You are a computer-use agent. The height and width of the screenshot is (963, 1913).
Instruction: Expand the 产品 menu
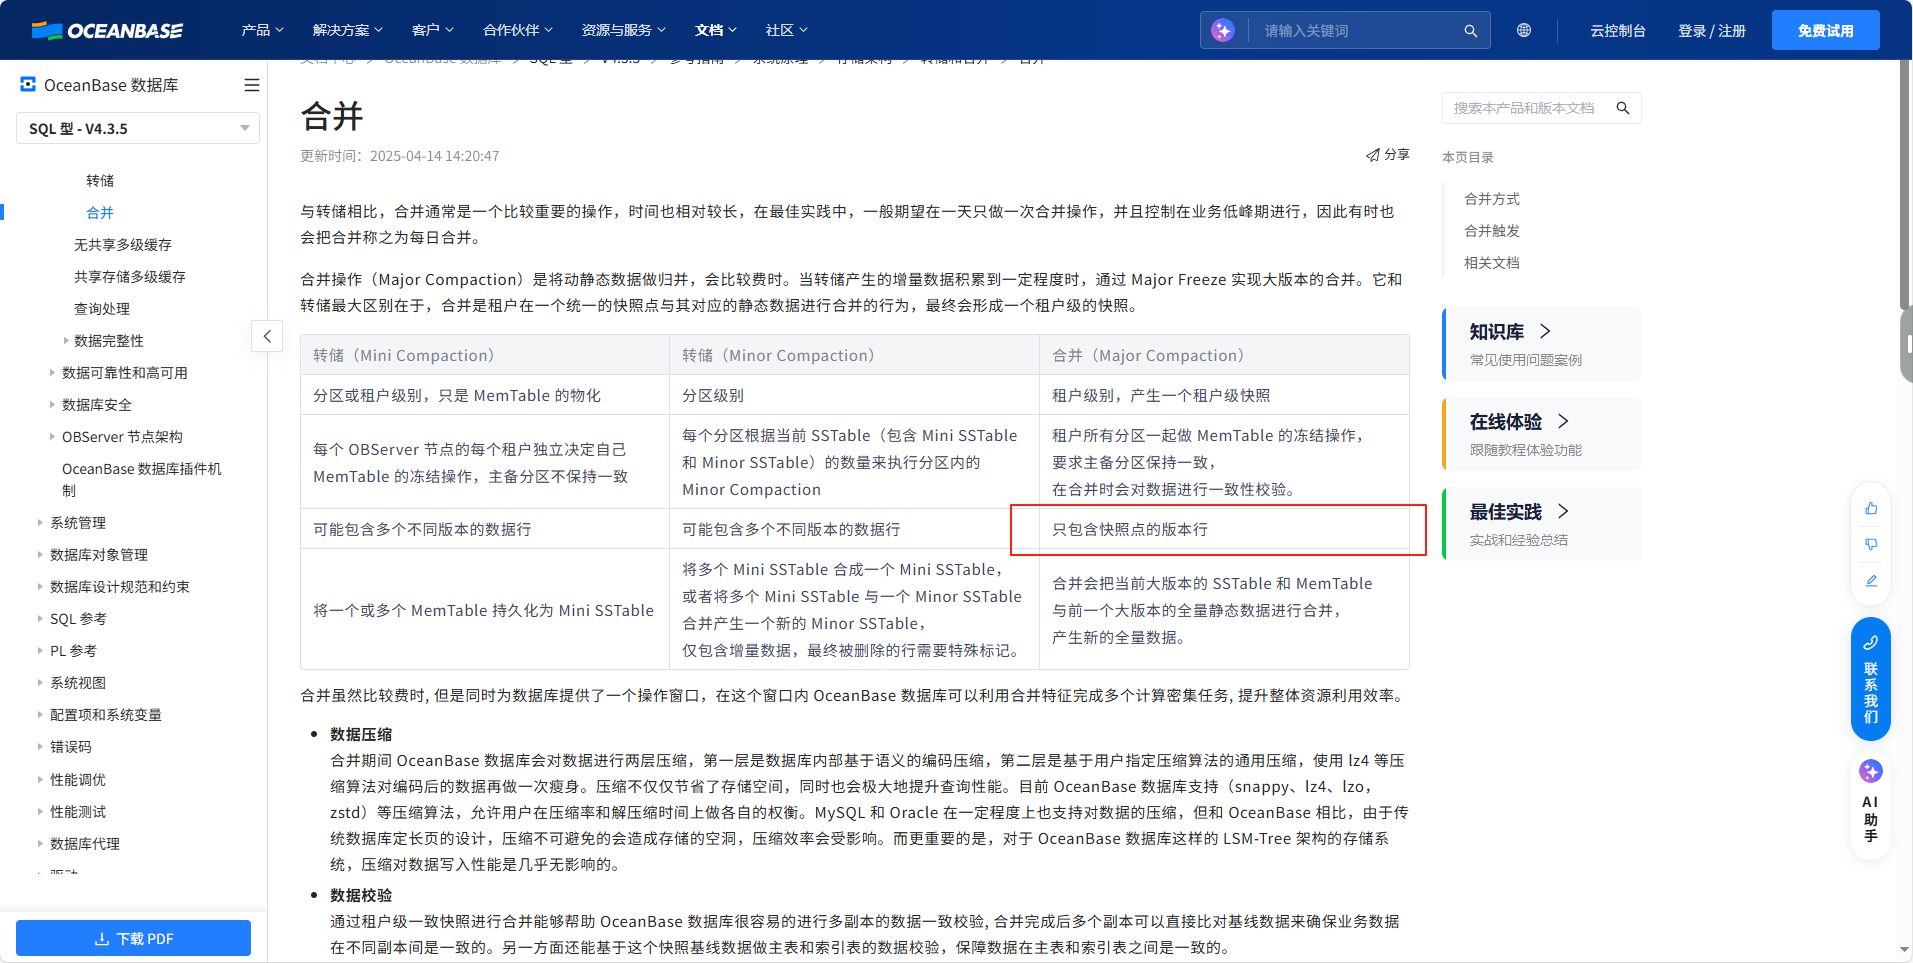(x=262, y=30)
